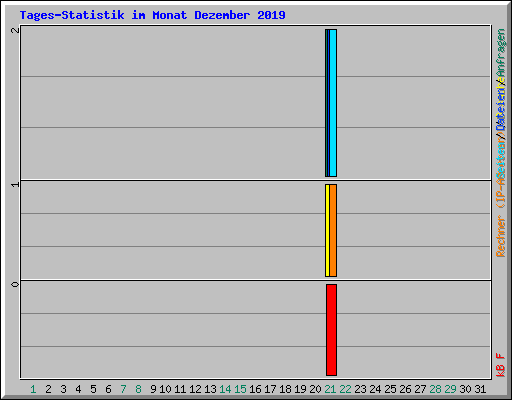Click day '24' on the x-axis
This screenshot has height=400, width=512.
(375, 389)
